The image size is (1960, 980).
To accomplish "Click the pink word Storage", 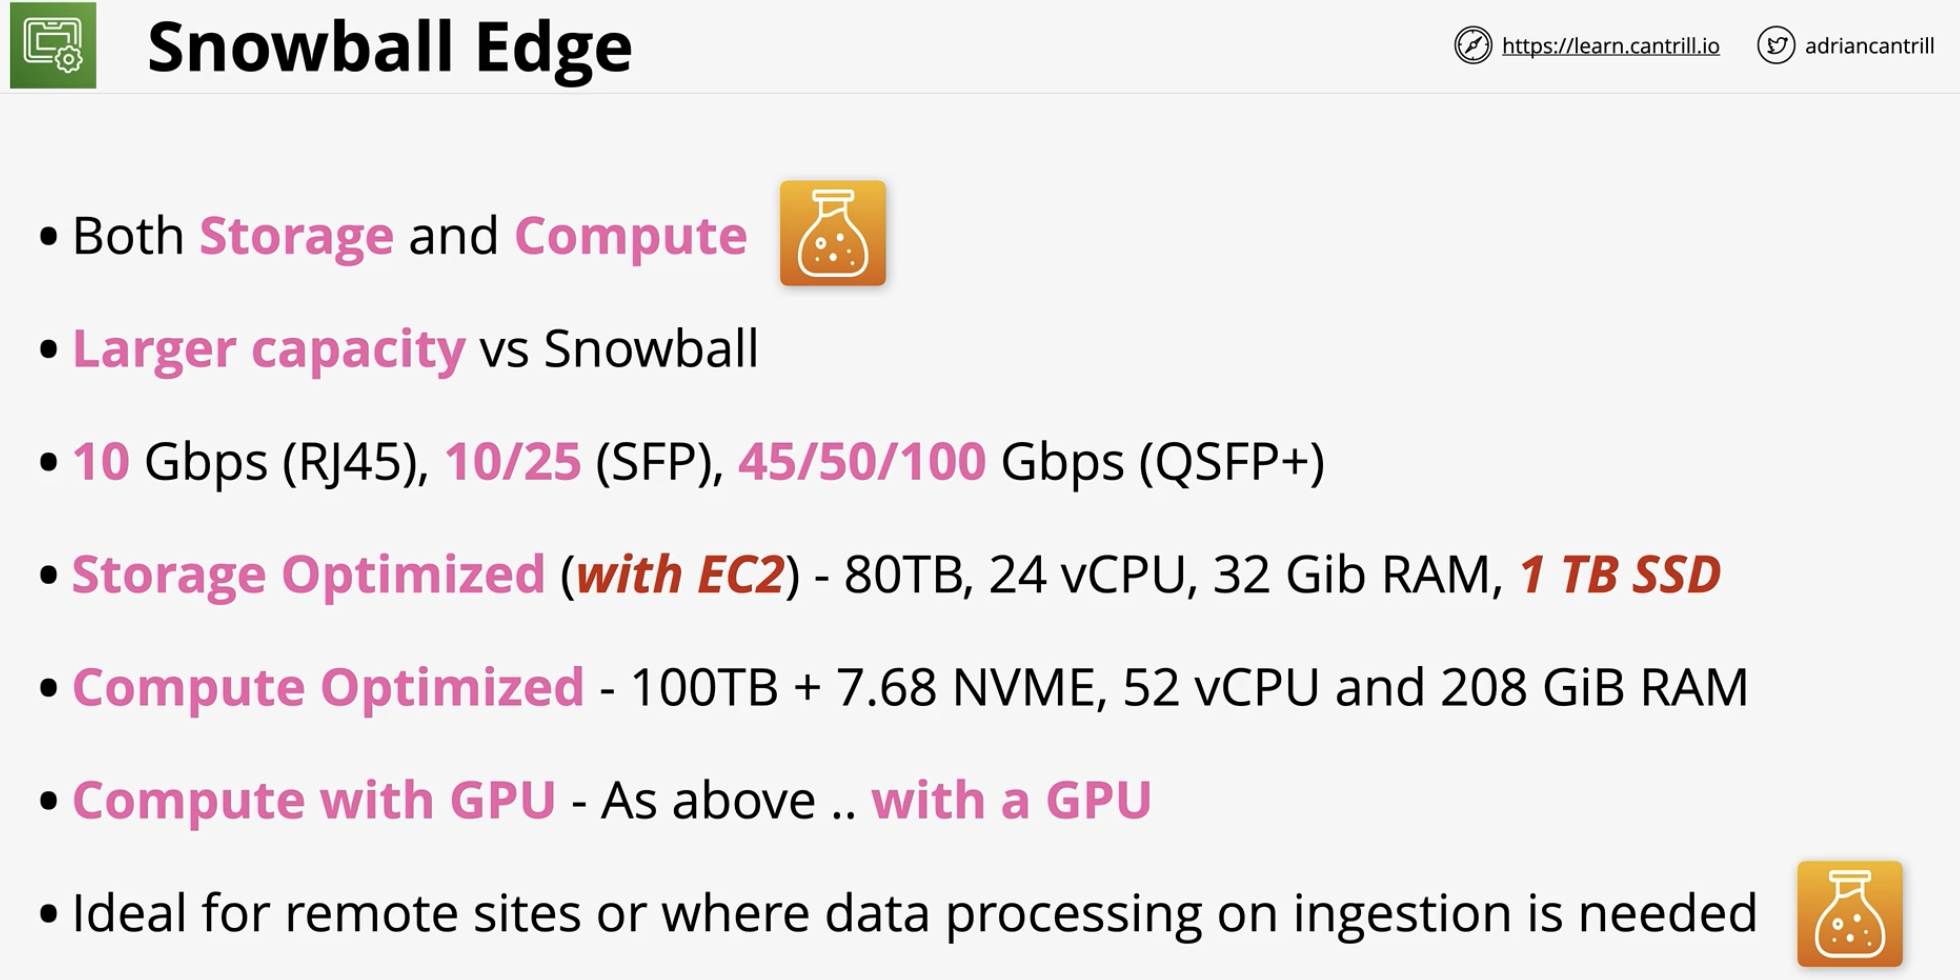I will tap(297, 236).
